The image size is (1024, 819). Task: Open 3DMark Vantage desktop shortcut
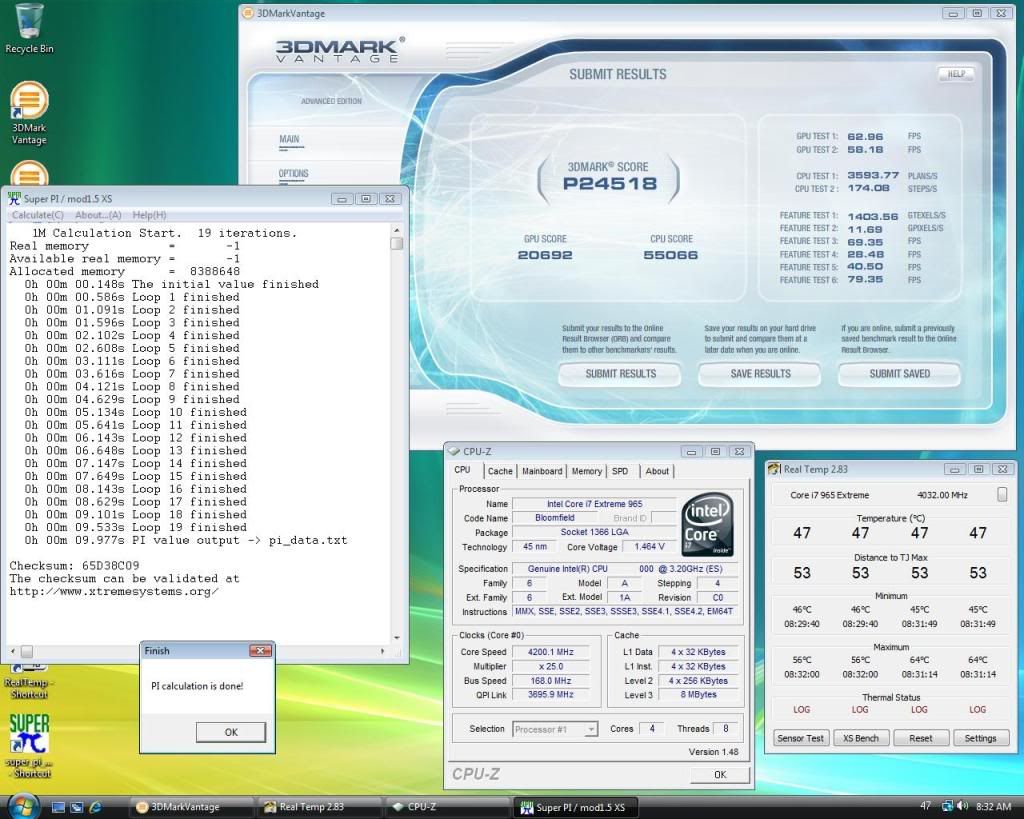click(x=29, y=114)
